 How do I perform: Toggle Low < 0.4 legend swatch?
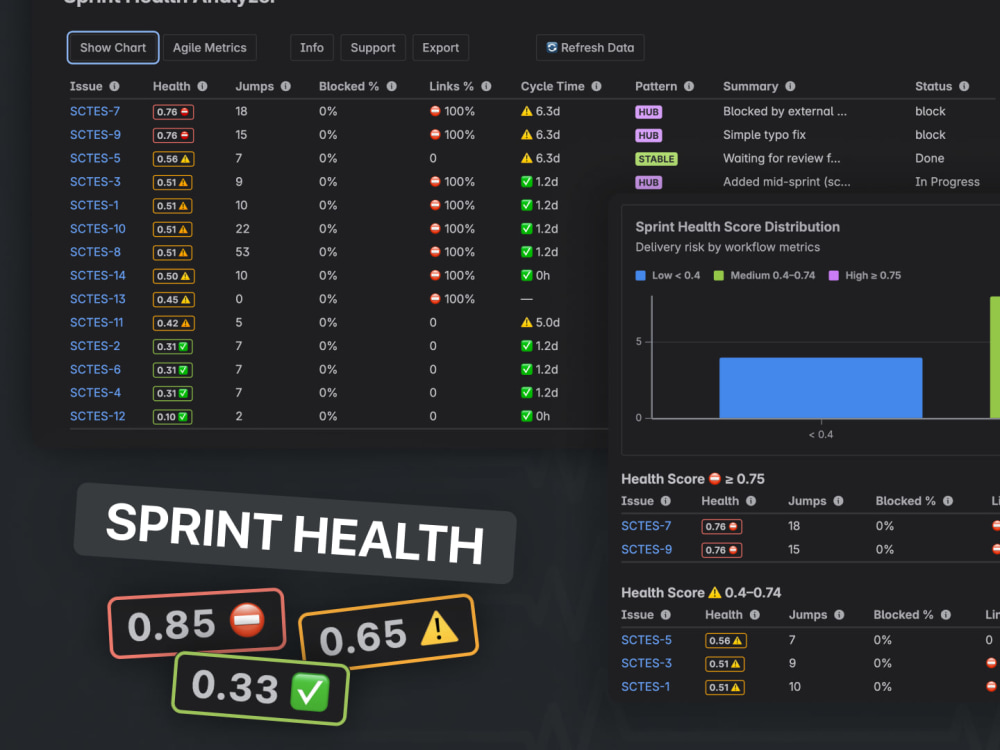coord(640,276)
